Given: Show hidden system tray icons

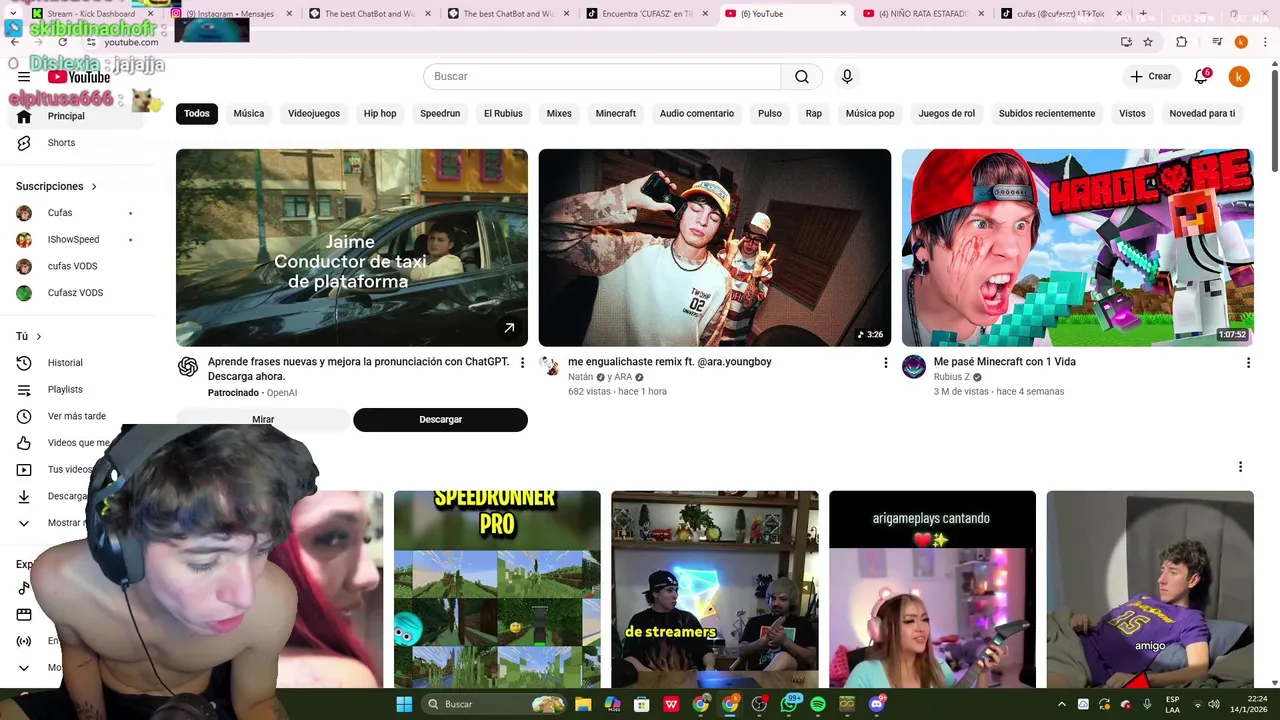Looking at the screenshot, I should click(1062, 704).
